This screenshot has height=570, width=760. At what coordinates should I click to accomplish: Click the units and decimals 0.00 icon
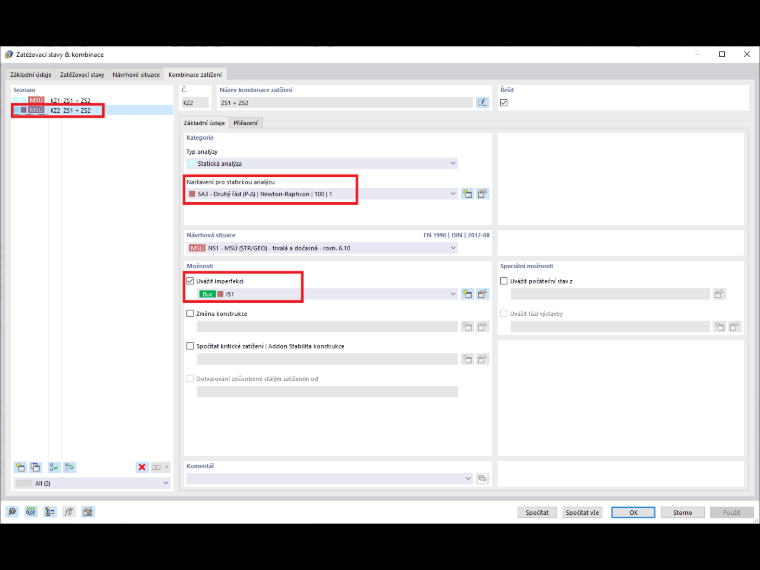pyautogui.click(x=31, y=512)
